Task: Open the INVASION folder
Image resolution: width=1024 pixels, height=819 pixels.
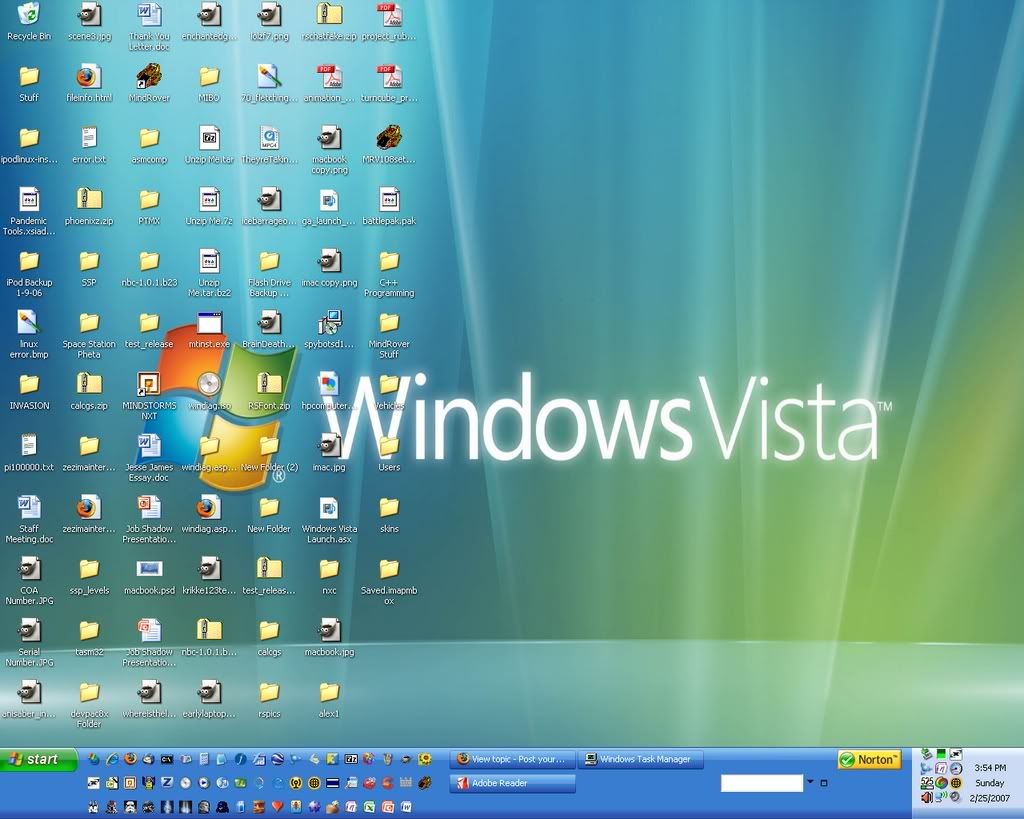Action: point(29,391)
